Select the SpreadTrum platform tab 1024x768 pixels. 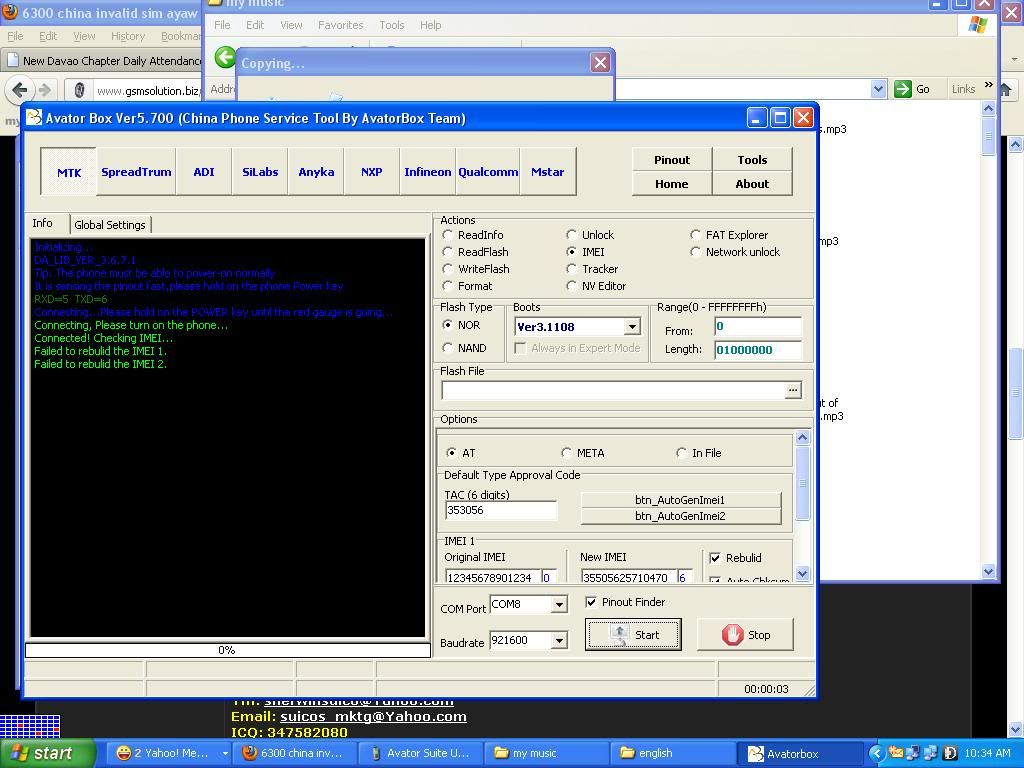(136, 172)
